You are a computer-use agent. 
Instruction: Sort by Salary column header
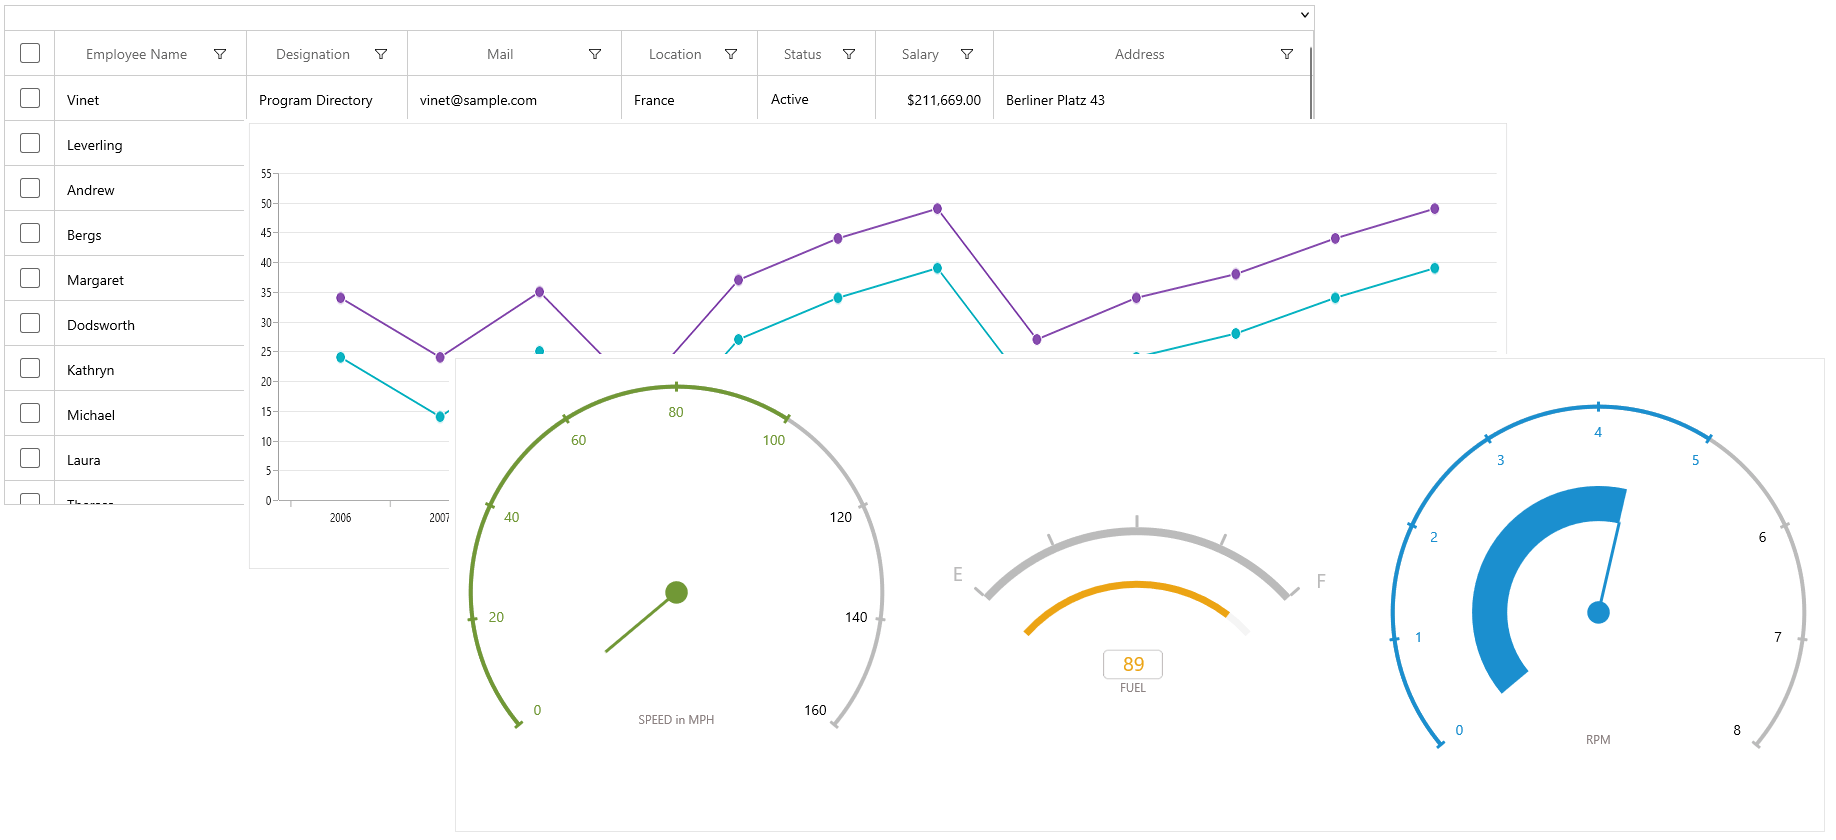pyautogui.click(x=920, y=54)
